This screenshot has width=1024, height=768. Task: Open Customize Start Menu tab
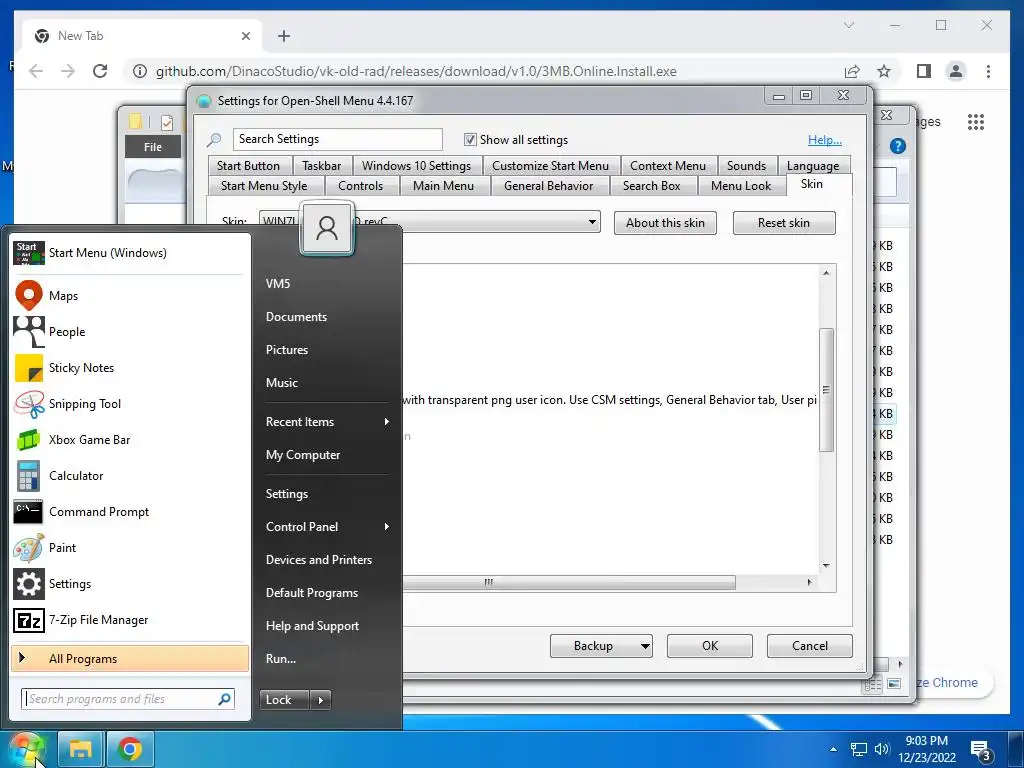(x=551, y=166)
